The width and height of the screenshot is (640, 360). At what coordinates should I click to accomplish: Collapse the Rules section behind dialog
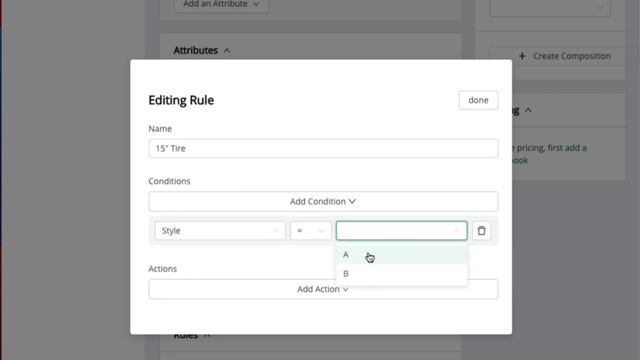coord(207,335)
